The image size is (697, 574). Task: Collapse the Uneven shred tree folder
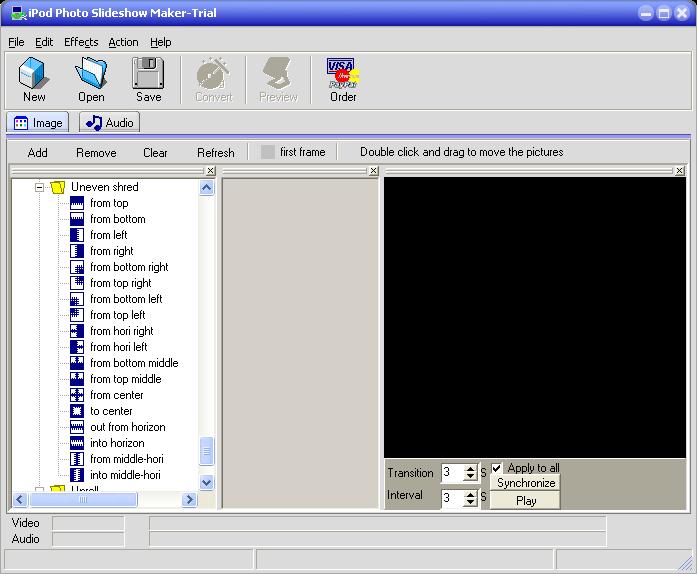[x=41, y=187]
